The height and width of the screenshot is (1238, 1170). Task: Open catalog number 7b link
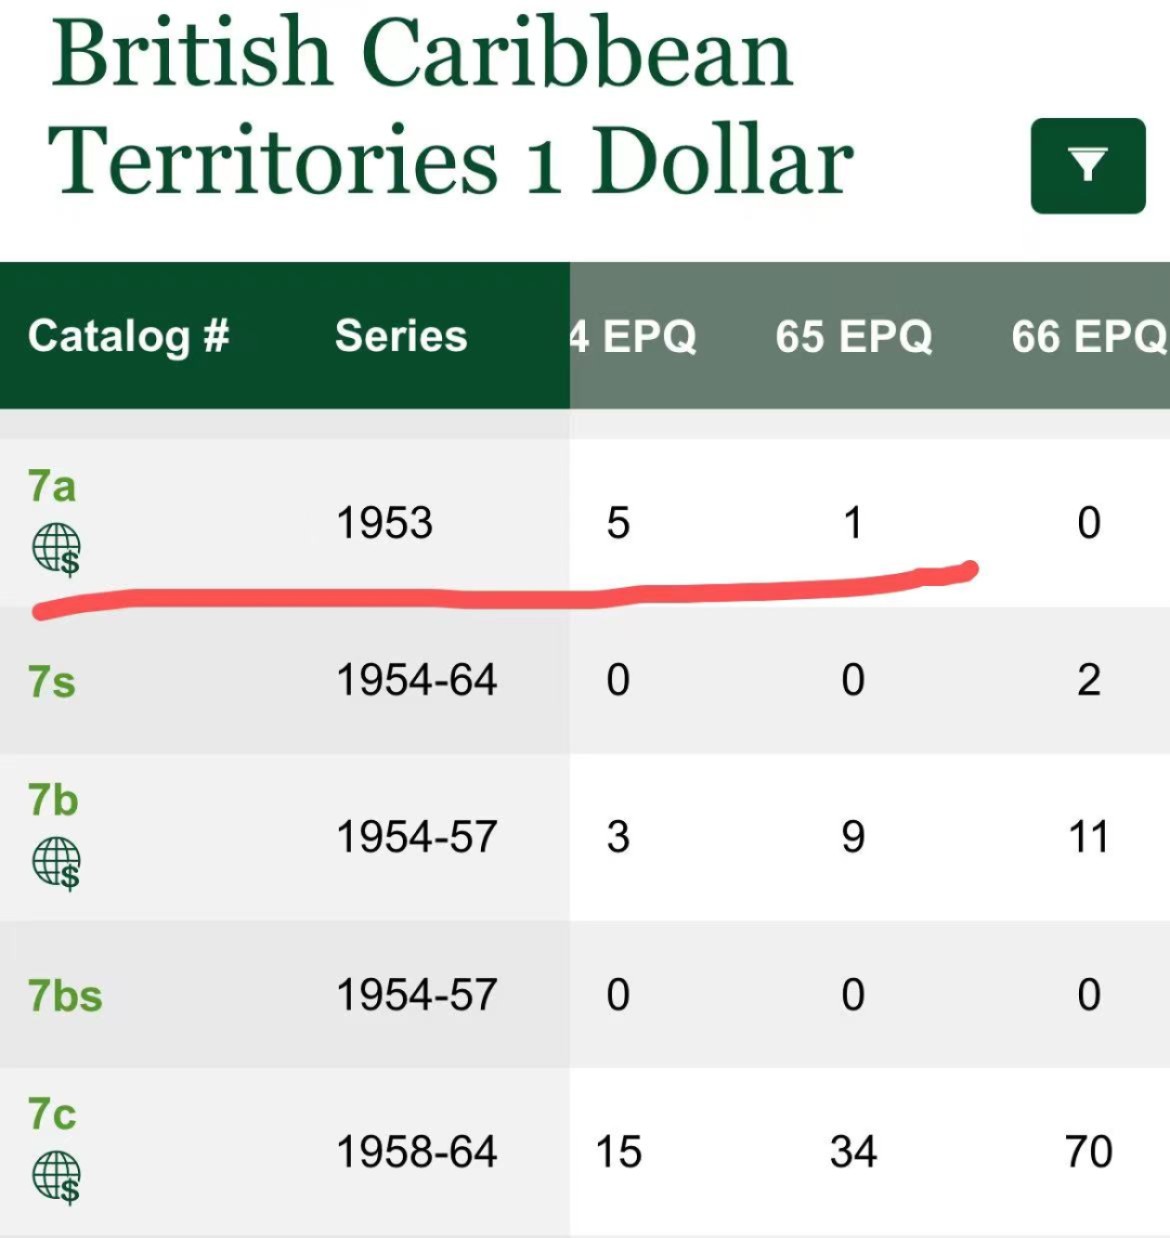click(x=53, y=801)
